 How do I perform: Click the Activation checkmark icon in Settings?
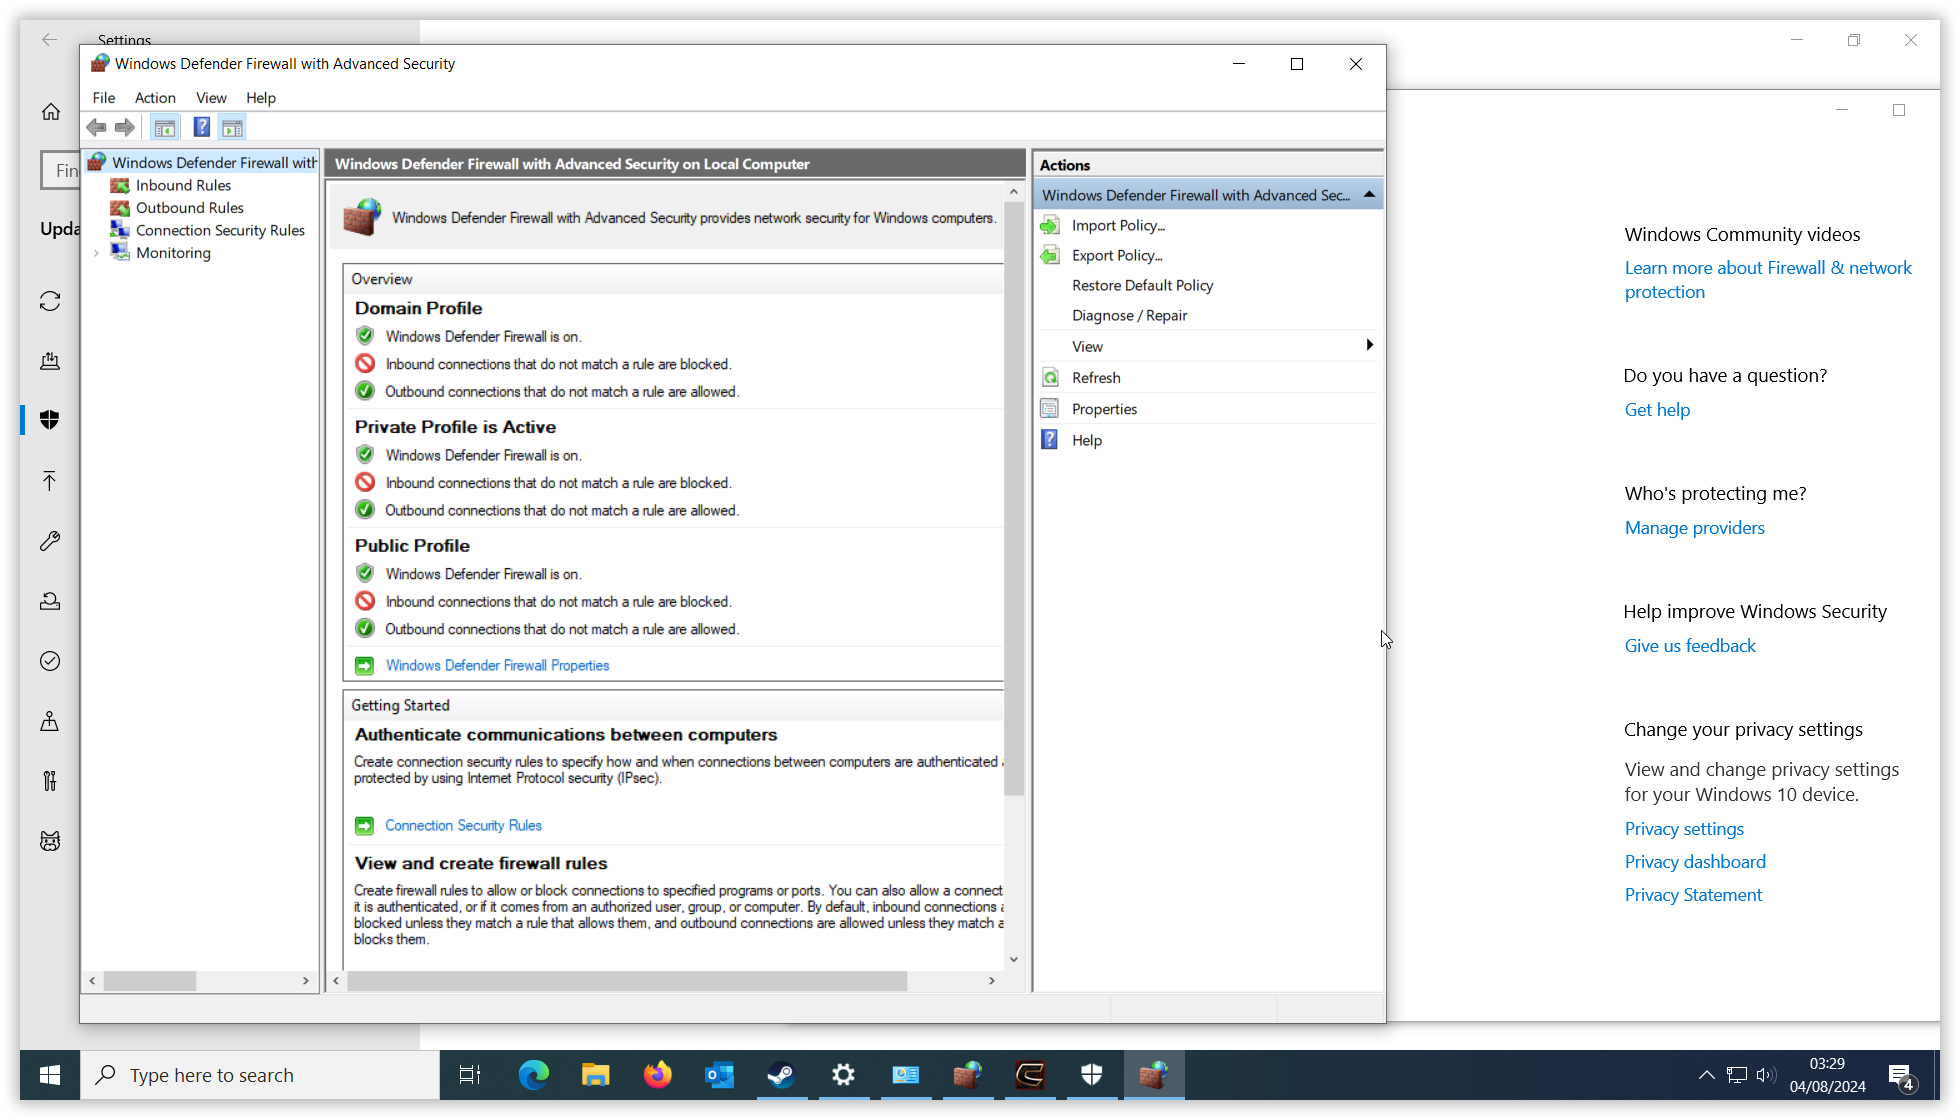pyautogui.click(x=50, y=661)
